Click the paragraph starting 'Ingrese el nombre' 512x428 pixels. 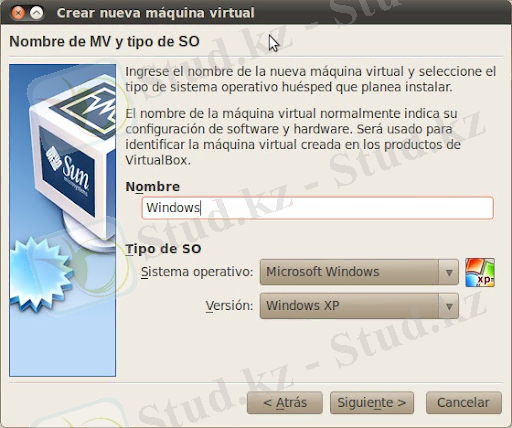tap(311, 79)
